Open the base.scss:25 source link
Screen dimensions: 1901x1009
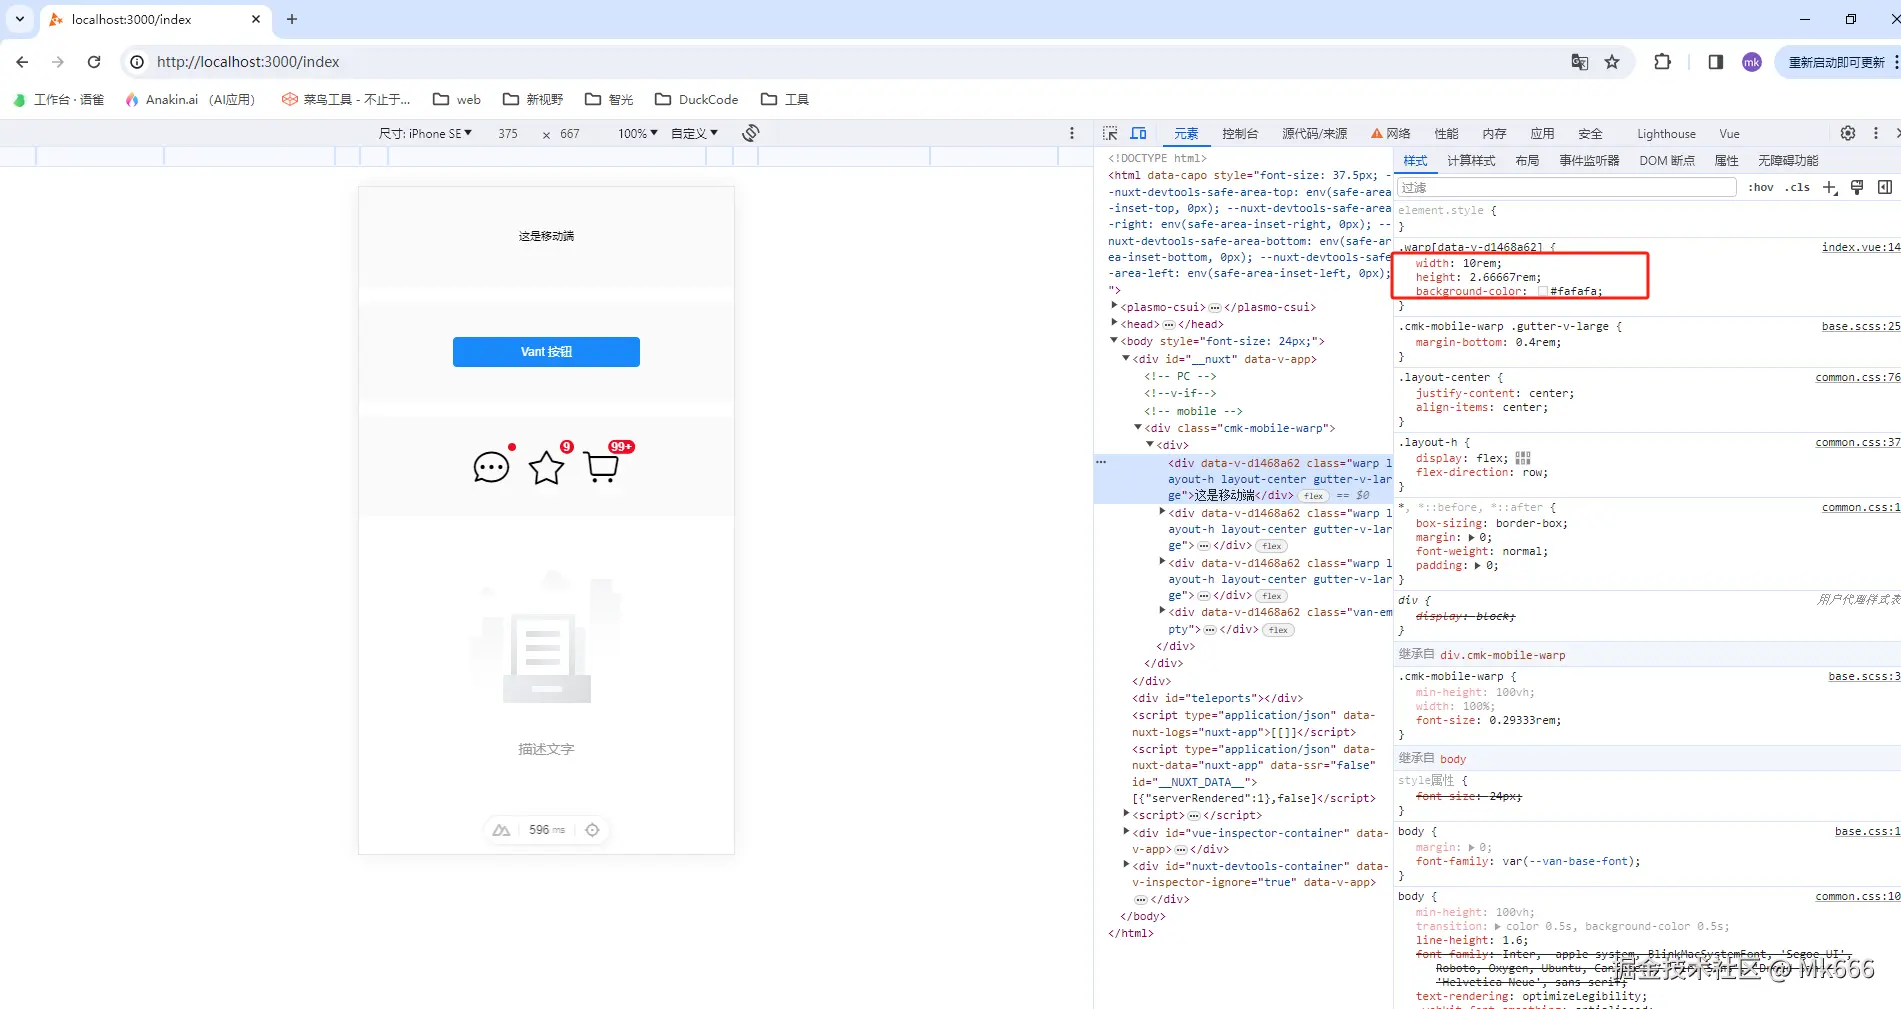(x=1861, y=326)
